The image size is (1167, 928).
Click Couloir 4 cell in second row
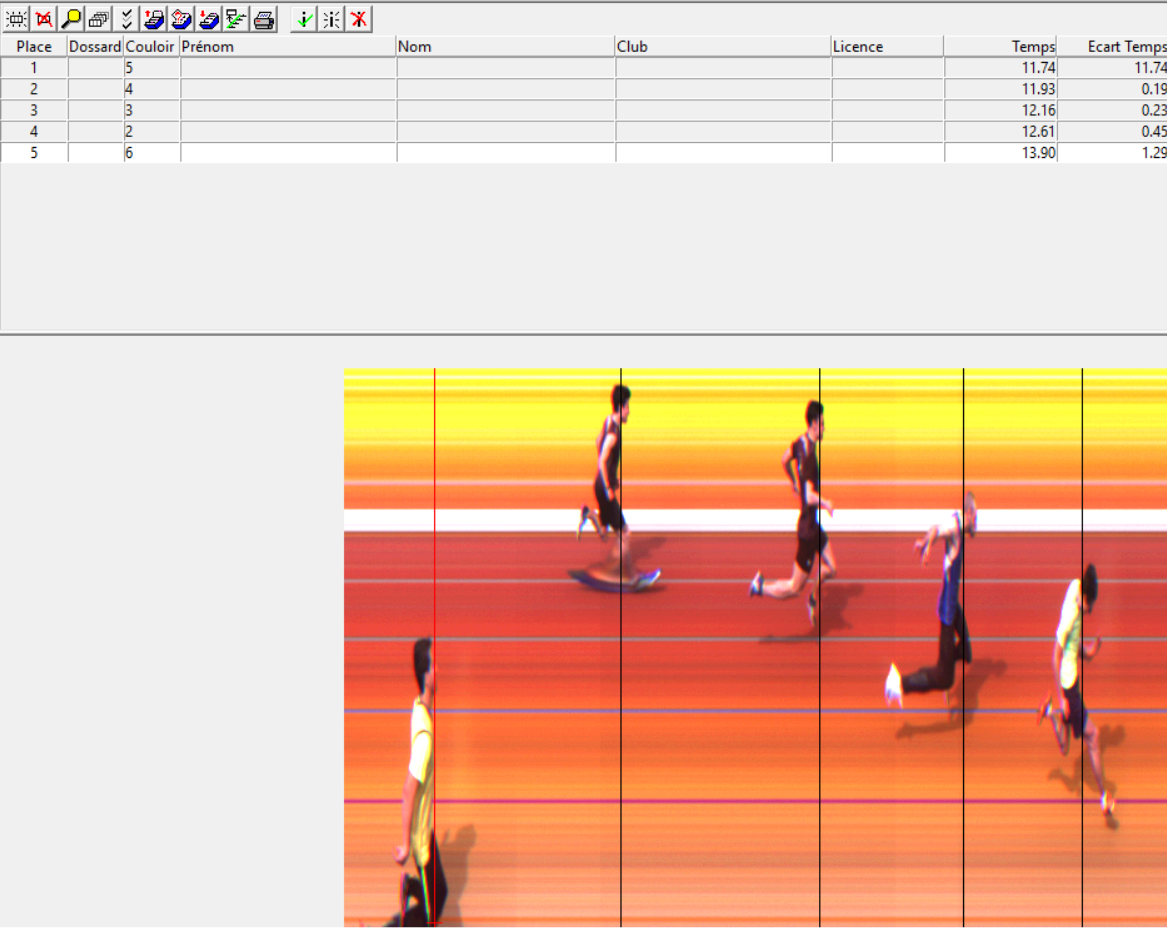[x=152, y=89]
